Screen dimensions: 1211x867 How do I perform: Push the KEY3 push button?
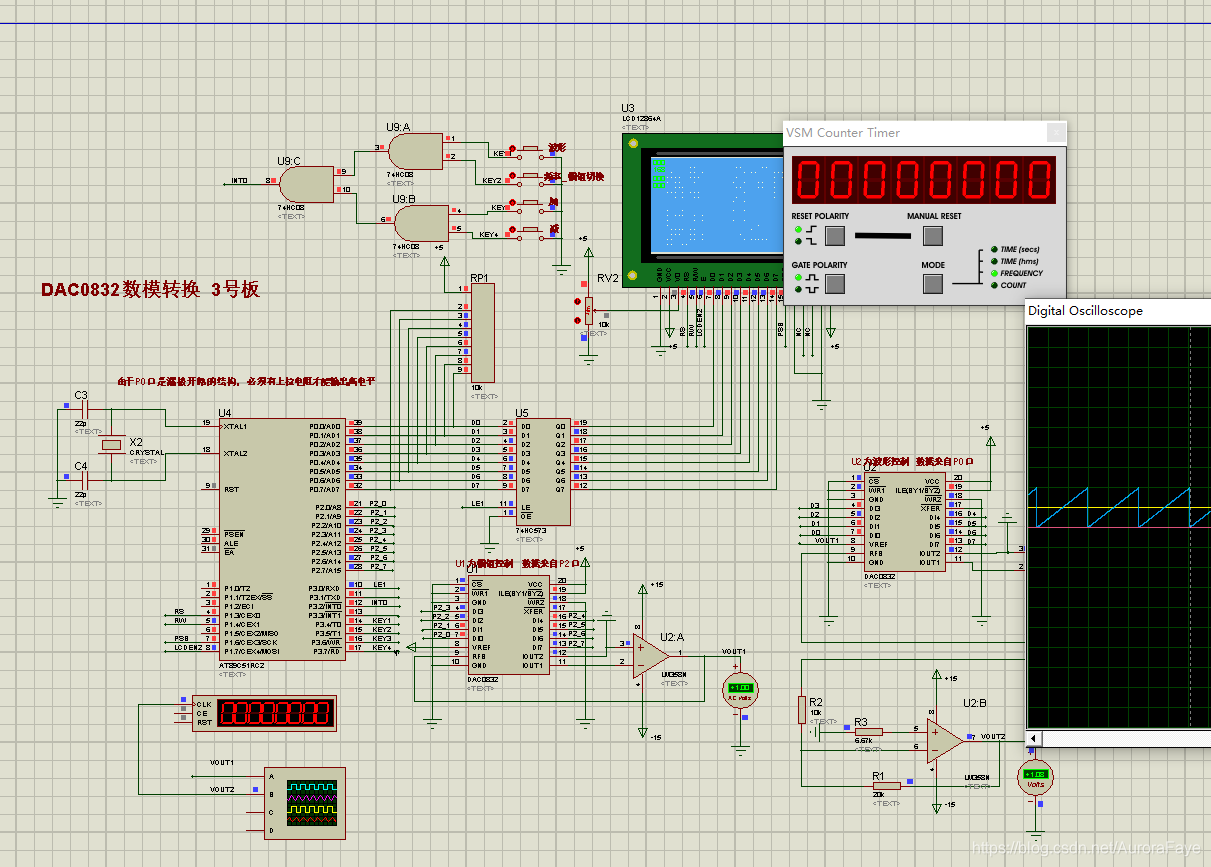[x=530, y=204]
